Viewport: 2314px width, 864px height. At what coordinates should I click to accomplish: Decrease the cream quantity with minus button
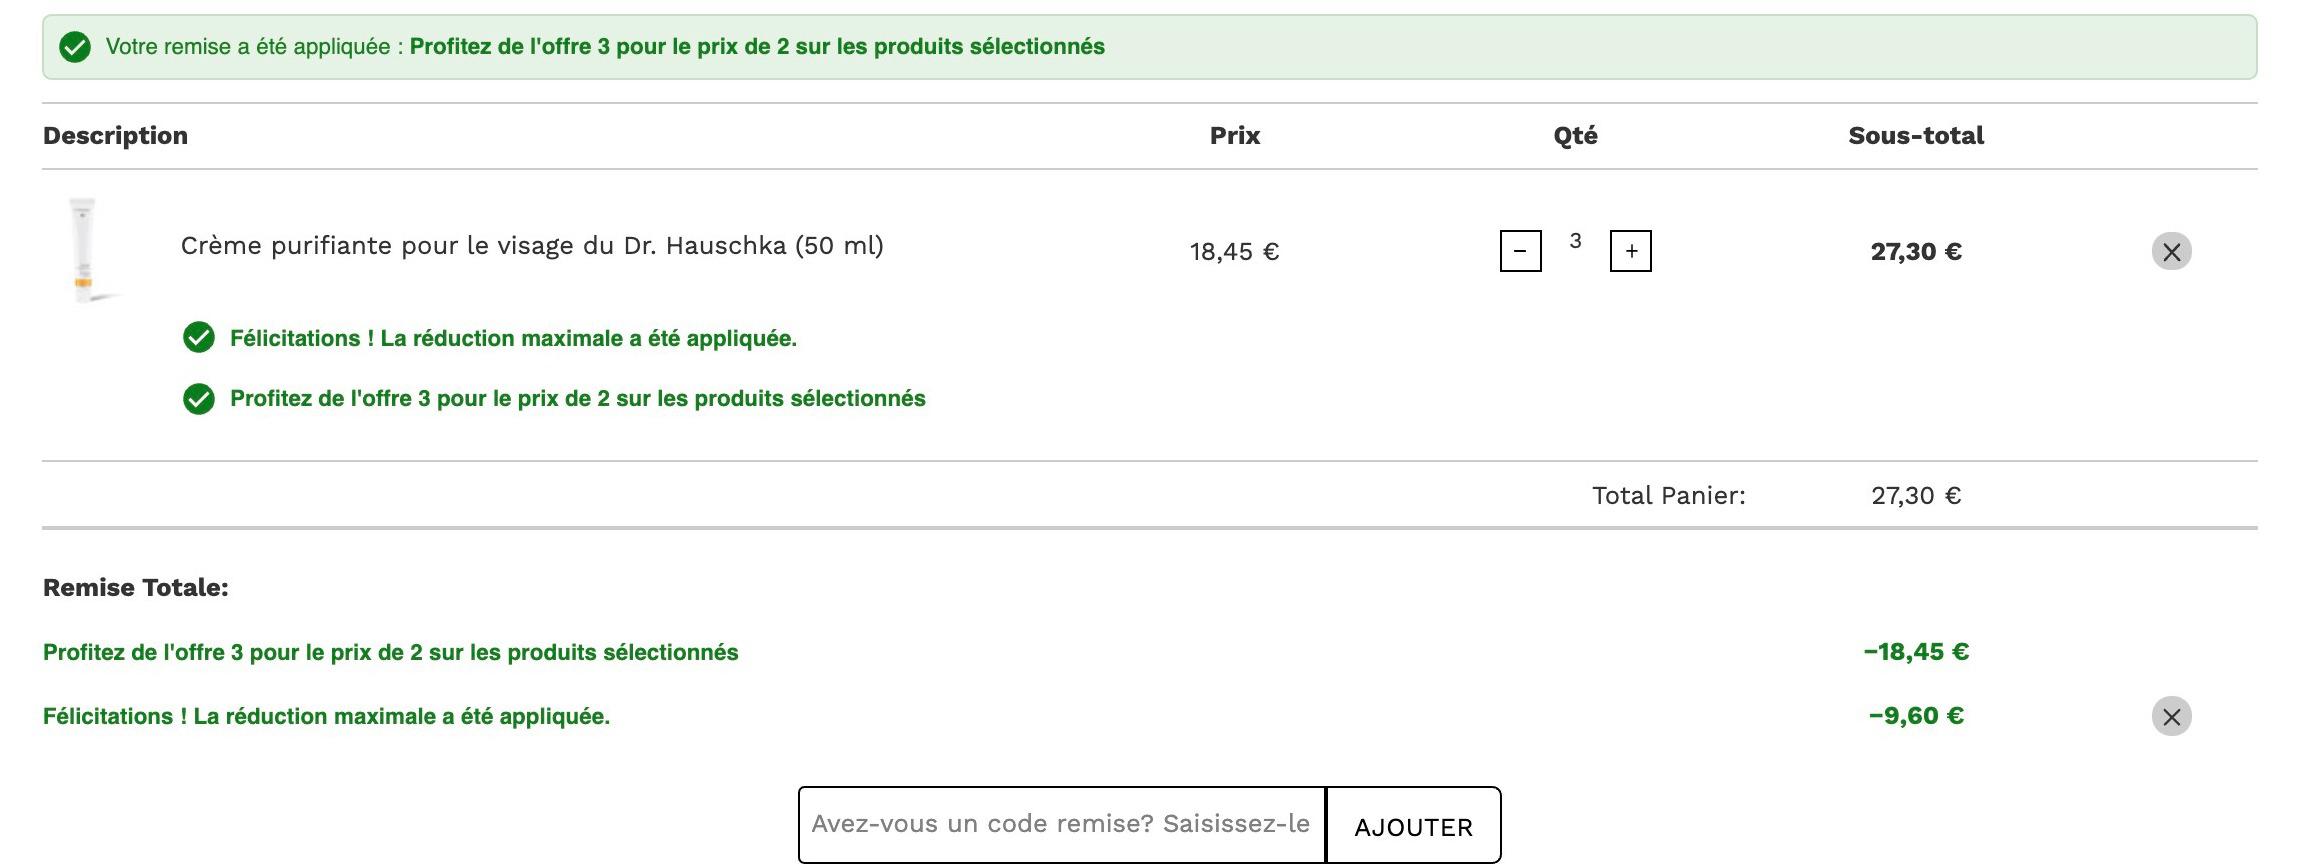pyautogui.click(x=1520, y=251)
